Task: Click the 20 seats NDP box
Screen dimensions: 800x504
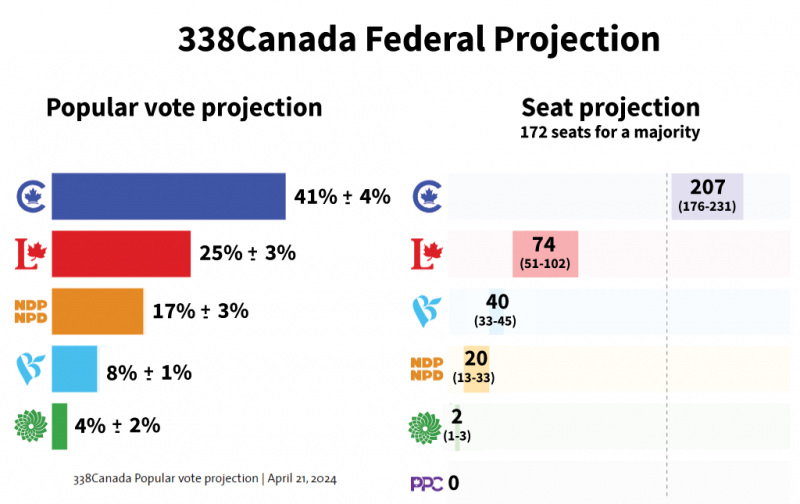Action: 476,368
